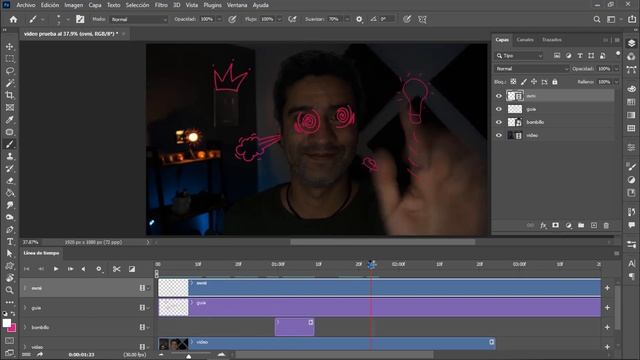Toggle layer filtering on/off switch

618,53
